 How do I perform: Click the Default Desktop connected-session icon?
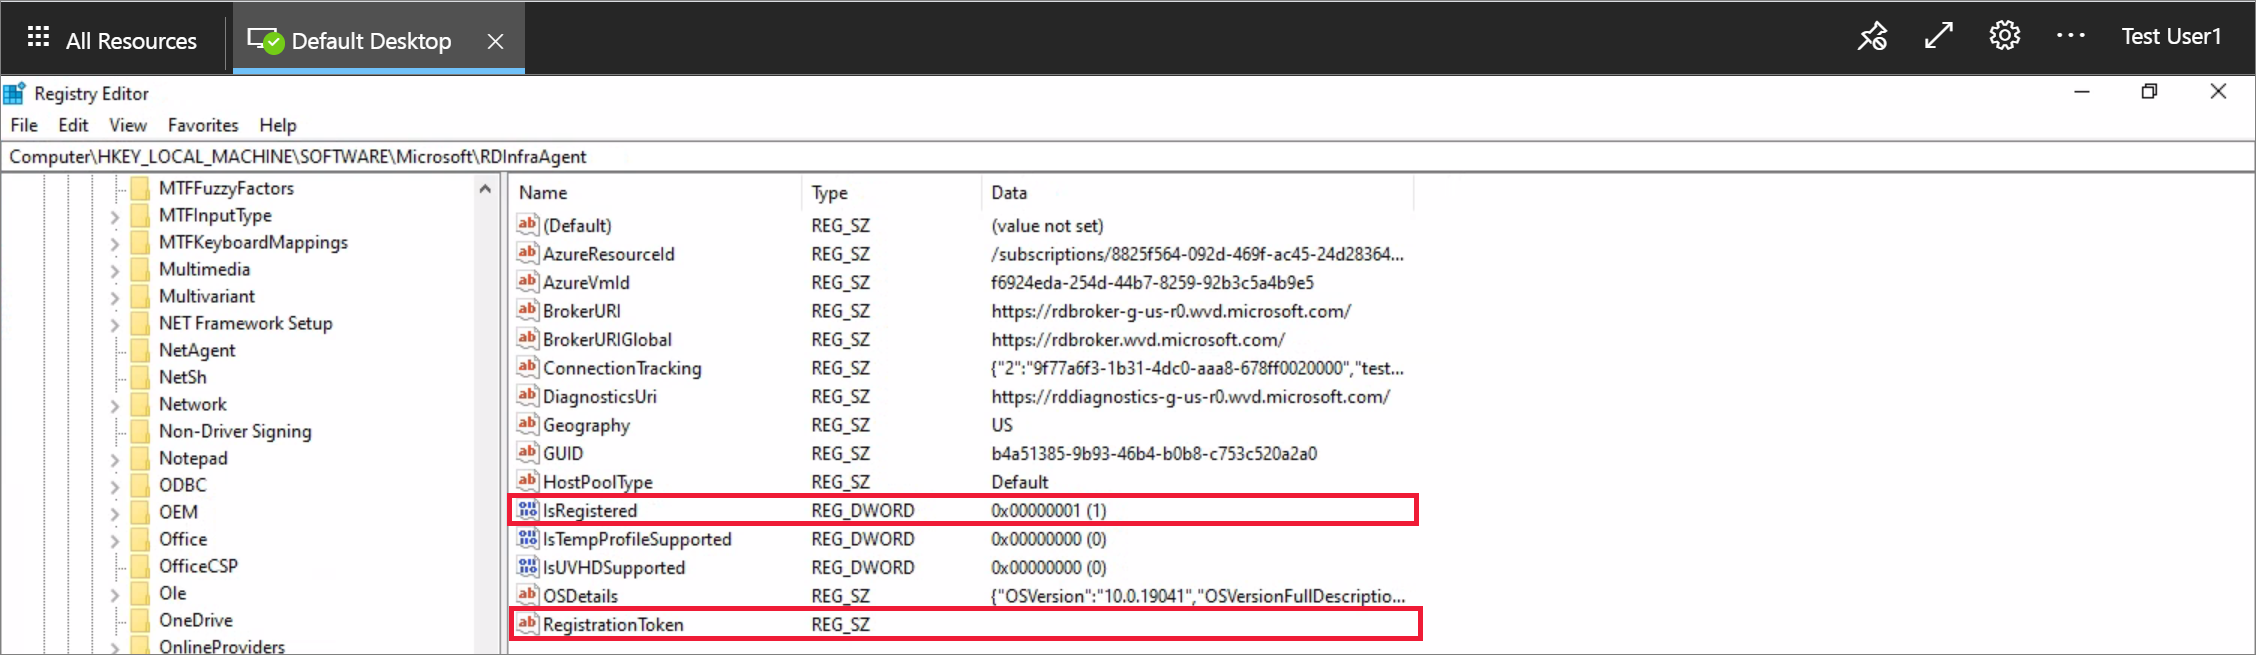click(x=266, y=40)
